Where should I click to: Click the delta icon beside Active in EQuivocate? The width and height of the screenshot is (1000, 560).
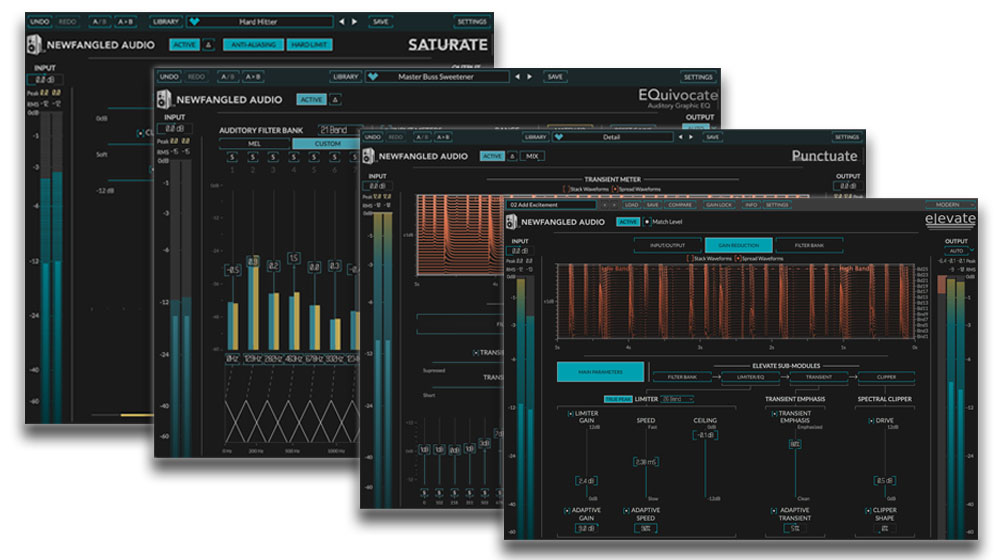pyautogui.click(x=335, y=99)
